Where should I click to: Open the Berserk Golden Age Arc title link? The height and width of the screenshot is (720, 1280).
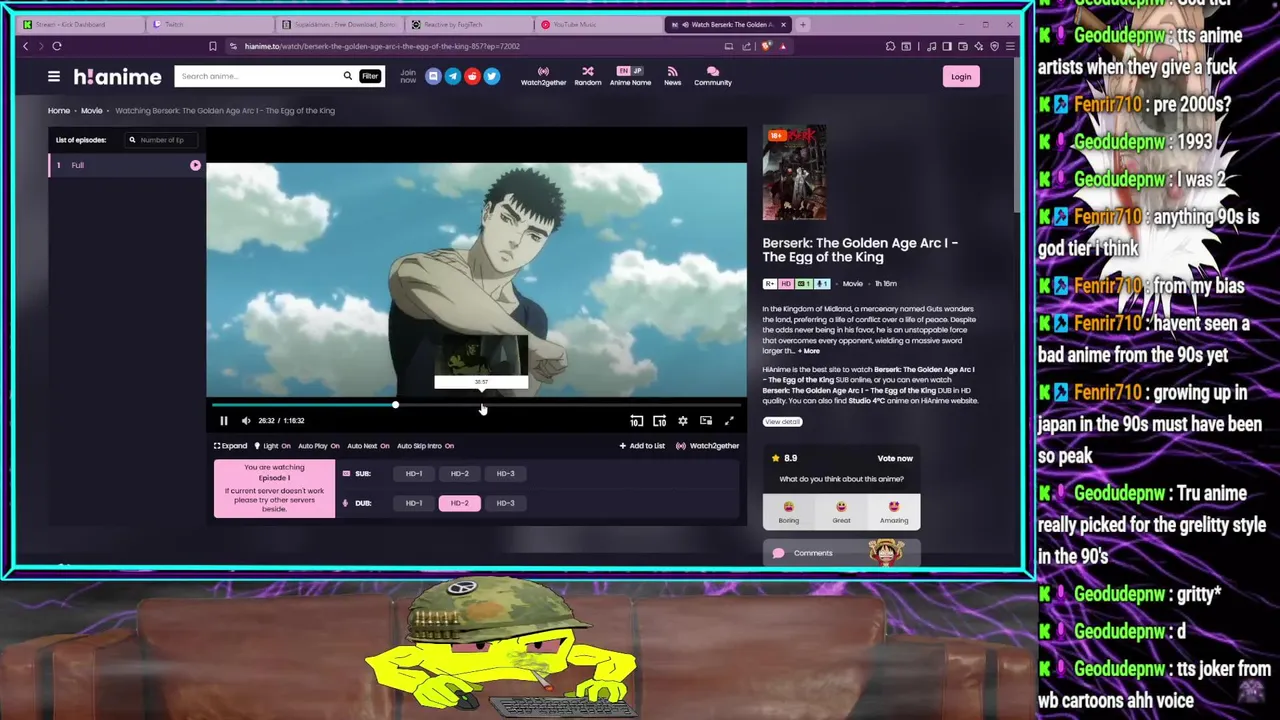(x=860, y=250)
